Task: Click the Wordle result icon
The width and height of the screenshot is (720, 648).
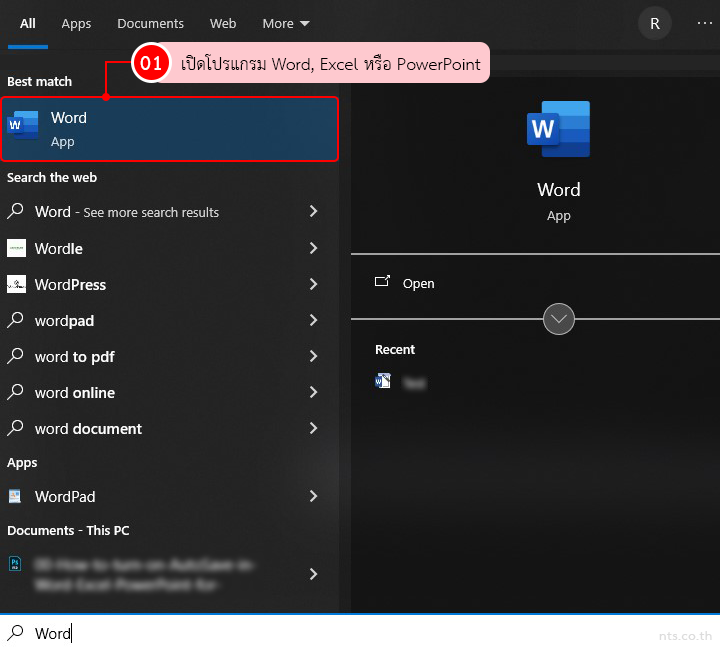Action: click(16, 248)
